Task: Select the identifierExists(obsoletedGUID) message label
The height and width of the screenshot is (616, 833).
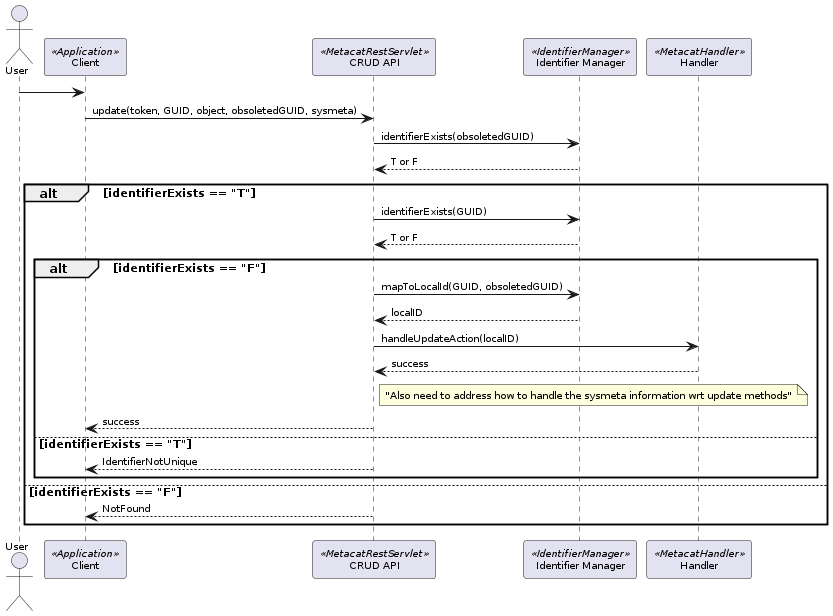Action: 457,135
